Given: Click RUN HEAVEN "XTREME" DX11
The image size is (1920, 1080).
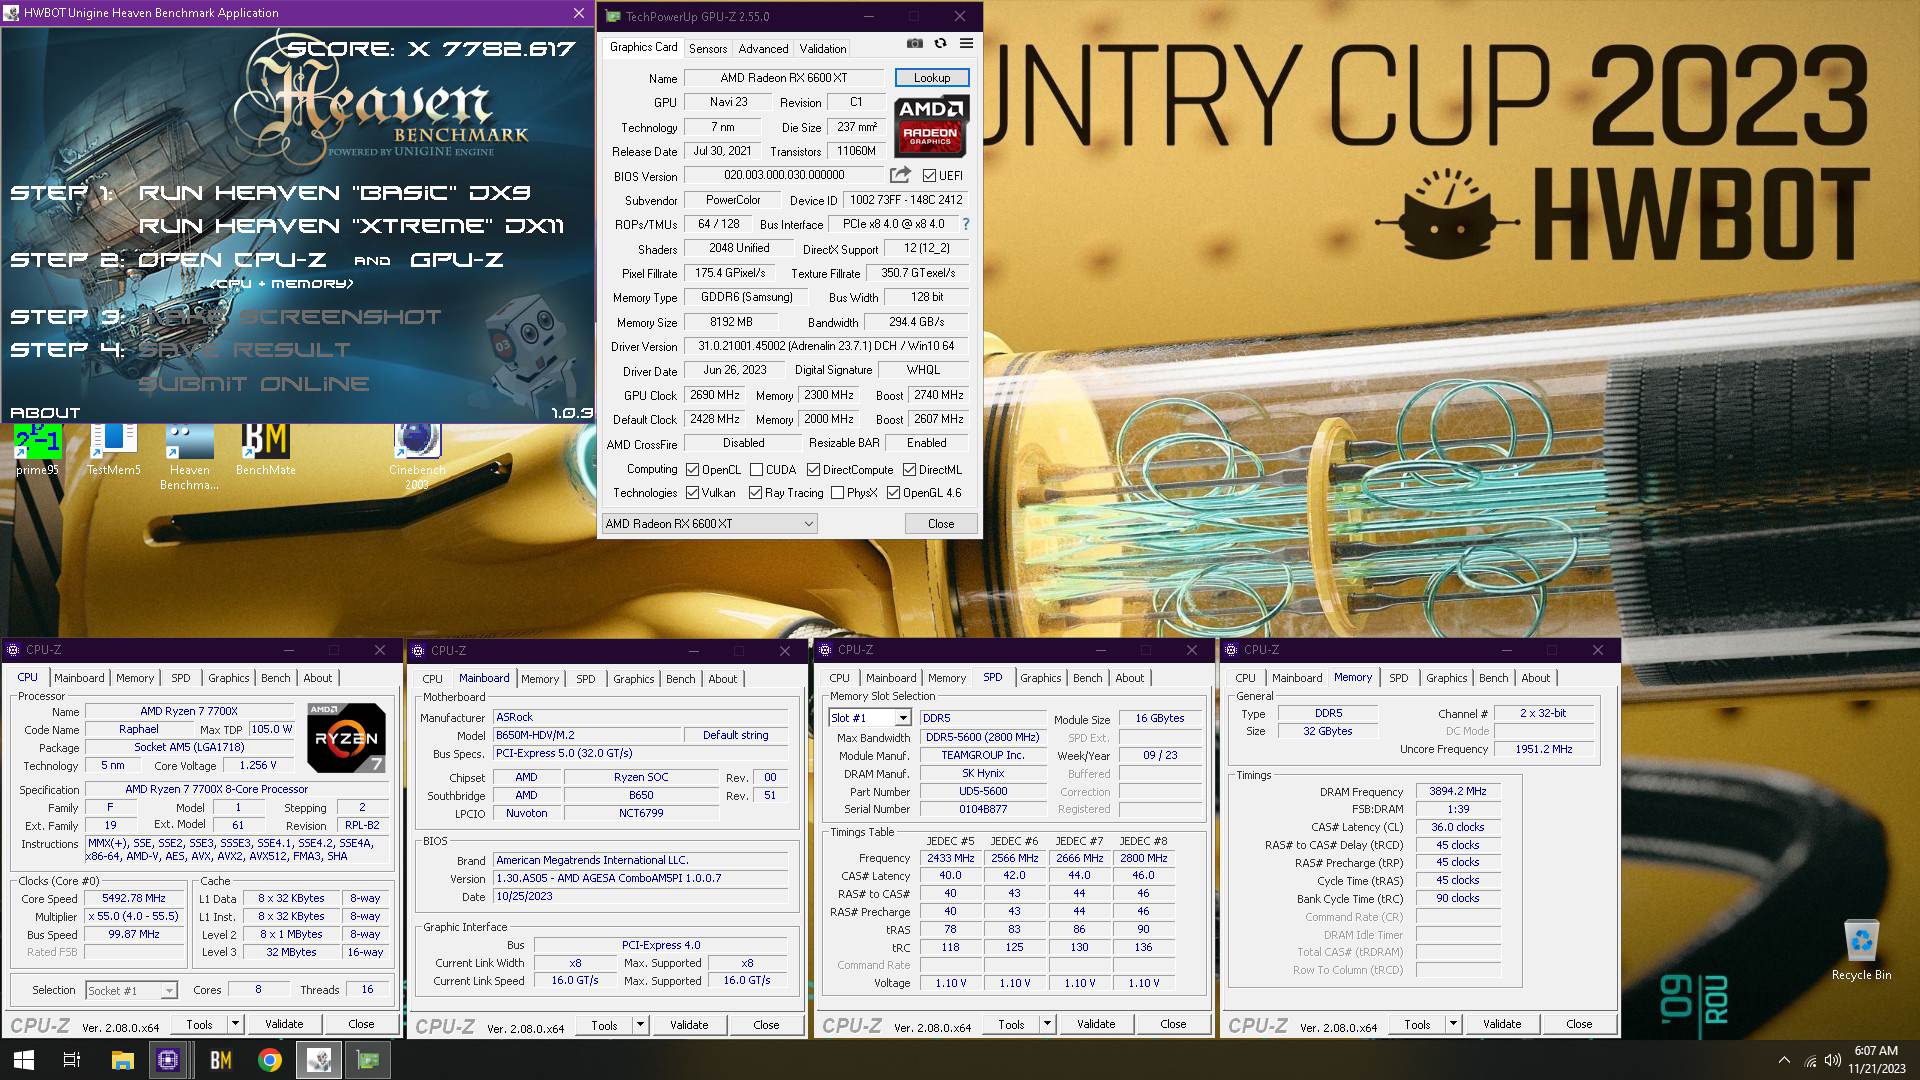Looking at the screenshot, I should click(351, 226).
